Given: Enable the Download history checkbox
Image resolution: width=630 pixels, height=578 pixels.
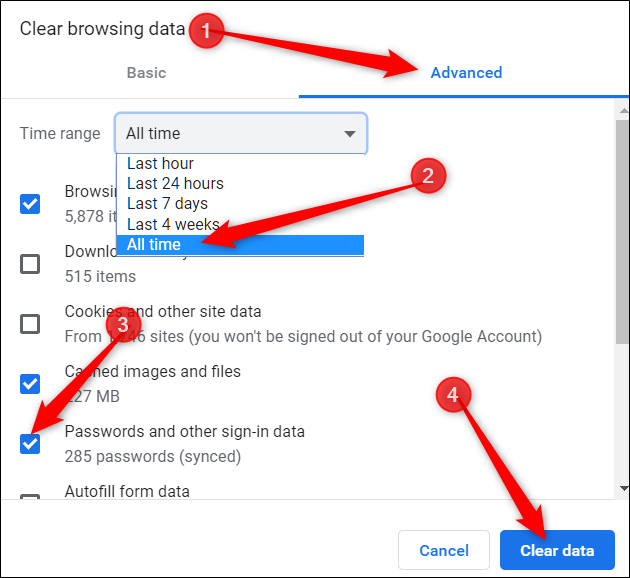Looking at the screenshot, I should pos(30,264).
